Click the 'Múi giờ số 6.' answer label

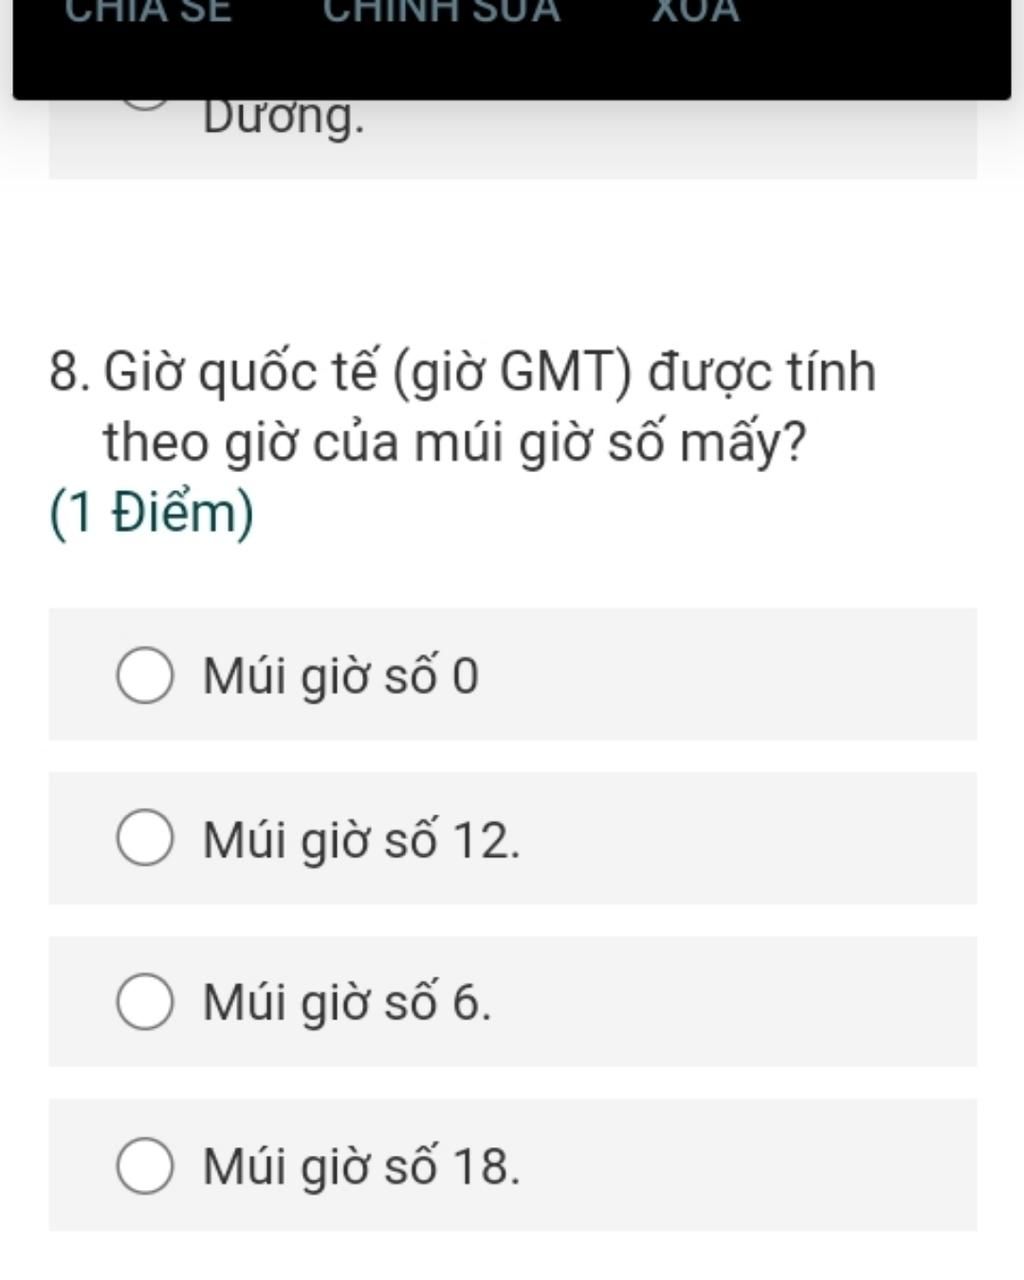click(347, 1002)
